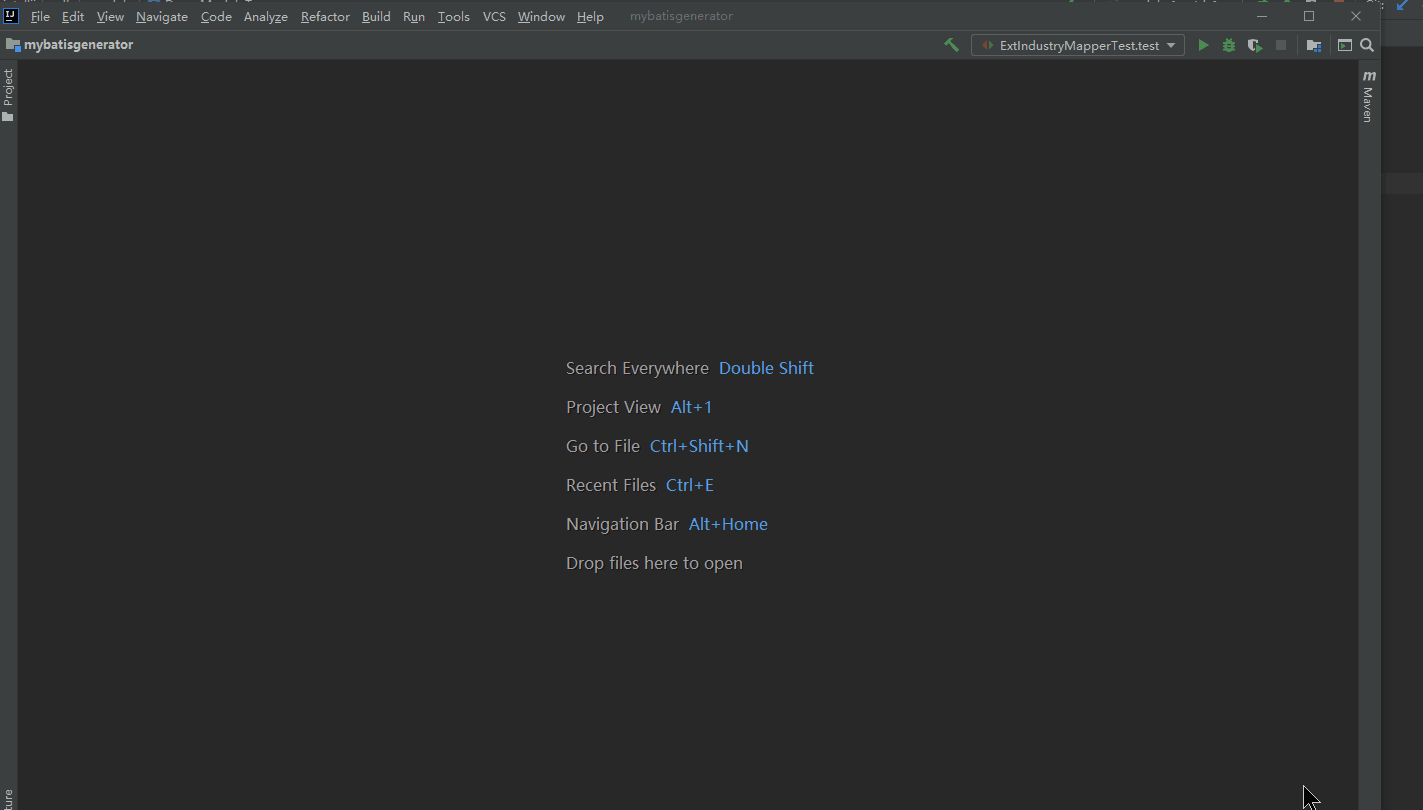Open Search Everywhere magnifier icon
Viewport: 1423px width, 810px height.
point(1367,45)
